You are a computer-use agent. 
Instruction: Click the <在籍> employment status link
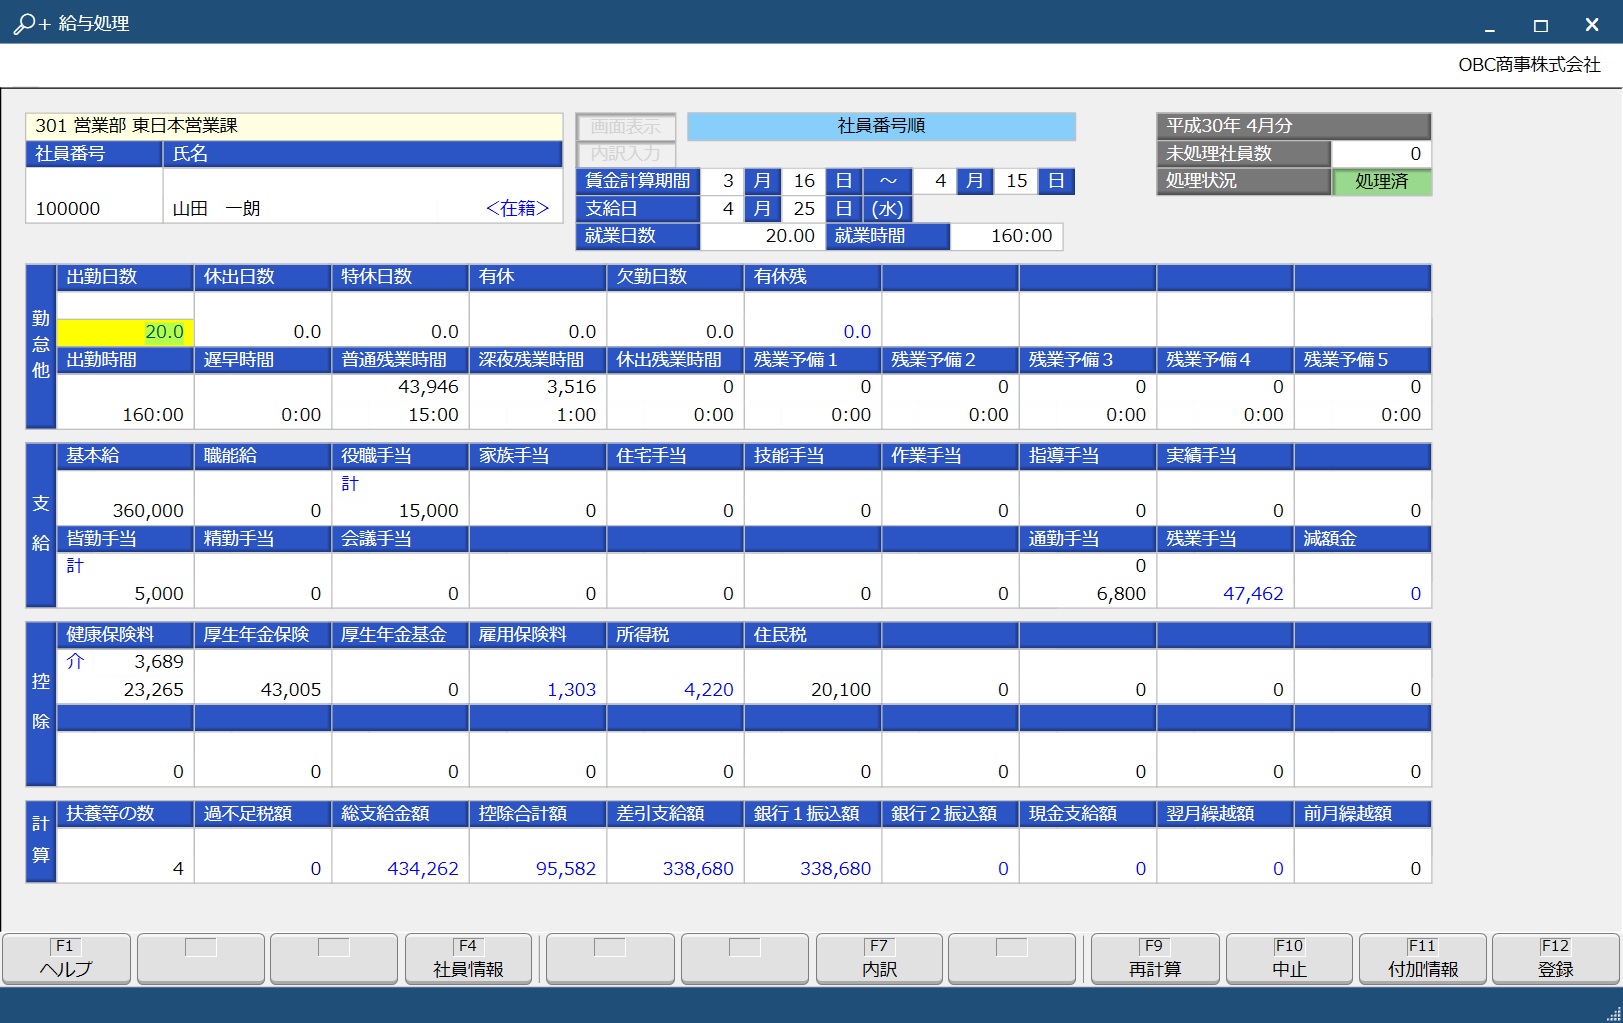517,208
